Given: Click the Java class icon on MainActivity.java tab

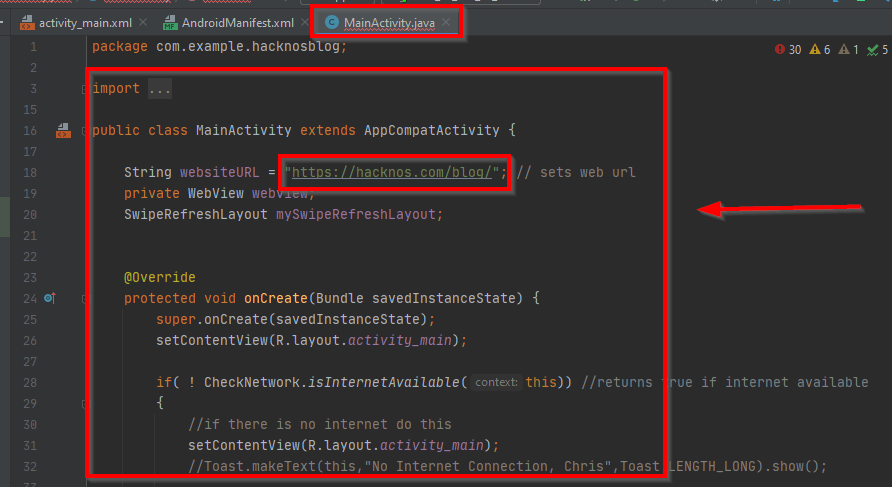Looking at the screenshot, I should tap(332, 22).
